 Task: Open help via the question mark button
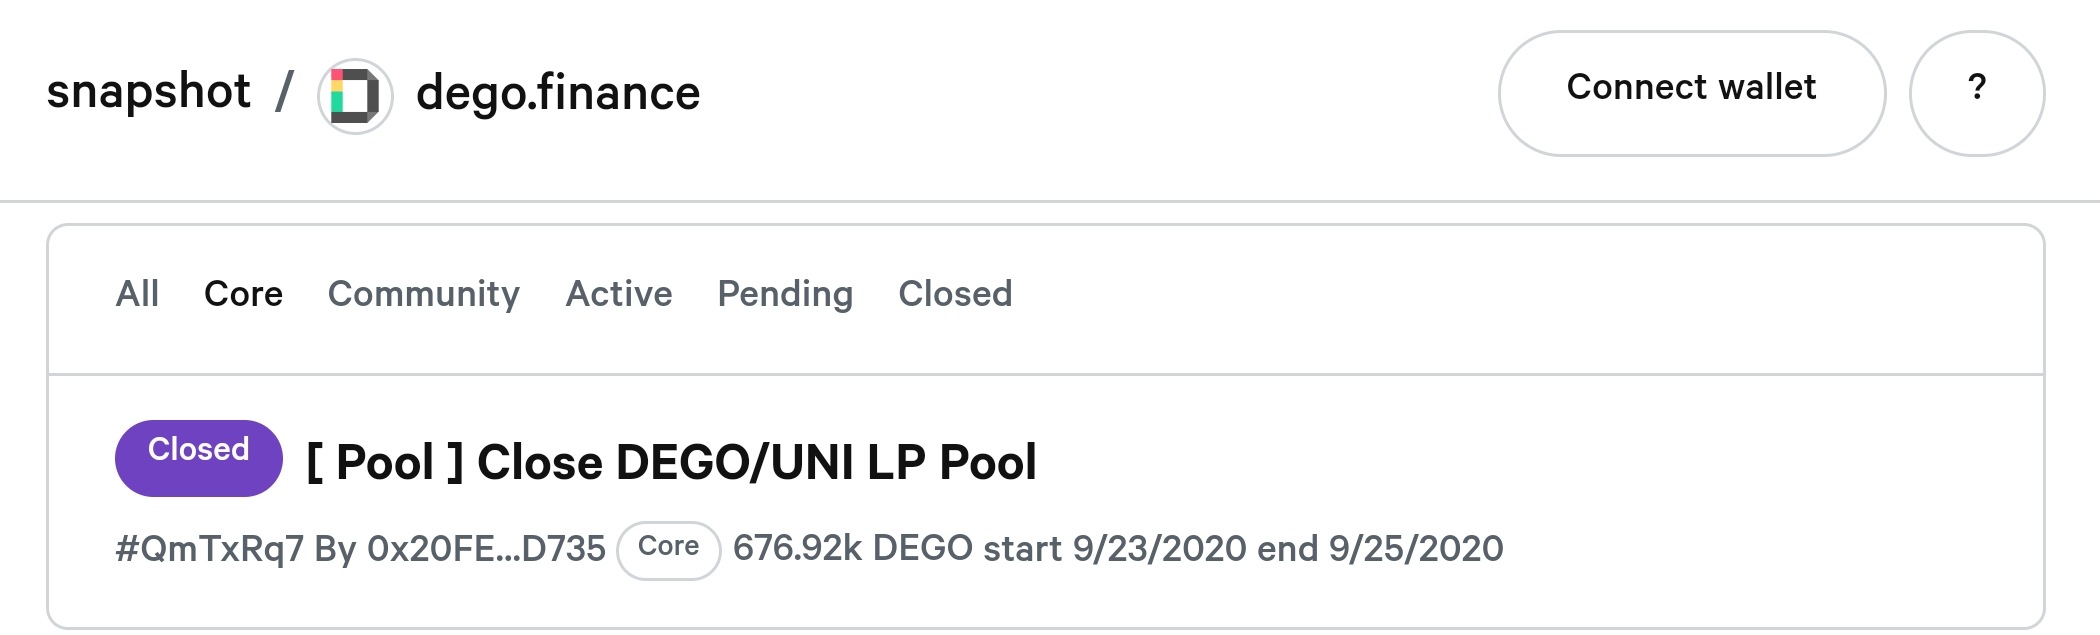tap(1976, 92)
